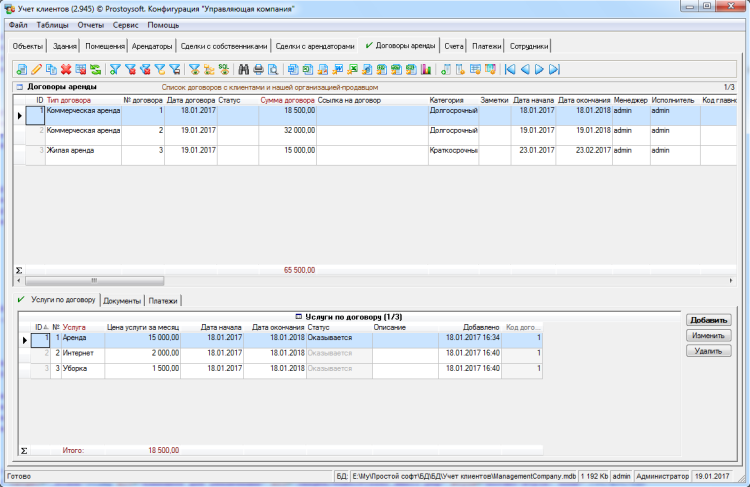Switch to the Арендаторы tab

click(152, 46)
